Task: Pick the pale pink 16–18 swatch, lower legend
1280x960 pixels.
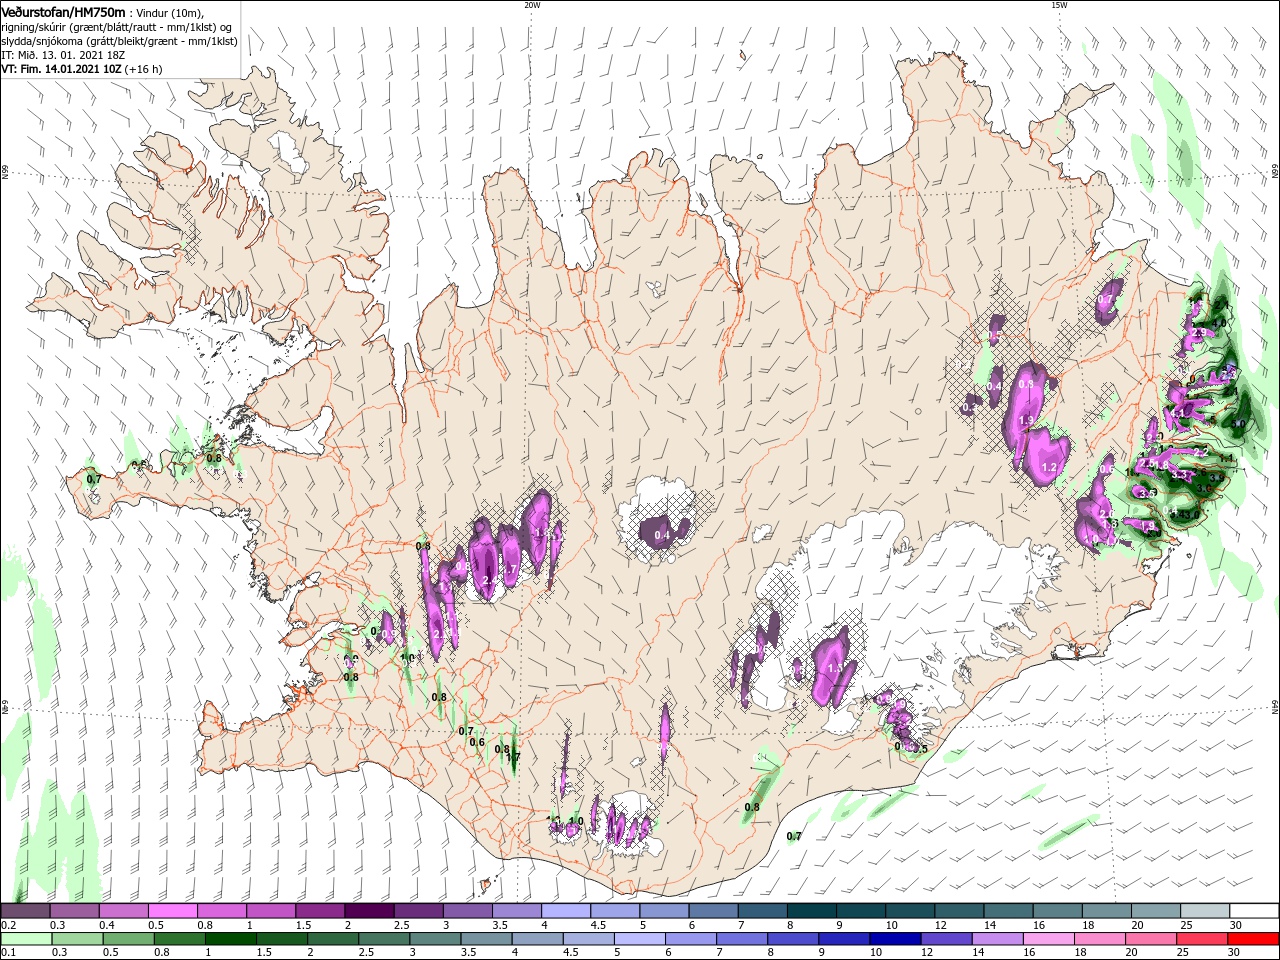Action: 1049,939
